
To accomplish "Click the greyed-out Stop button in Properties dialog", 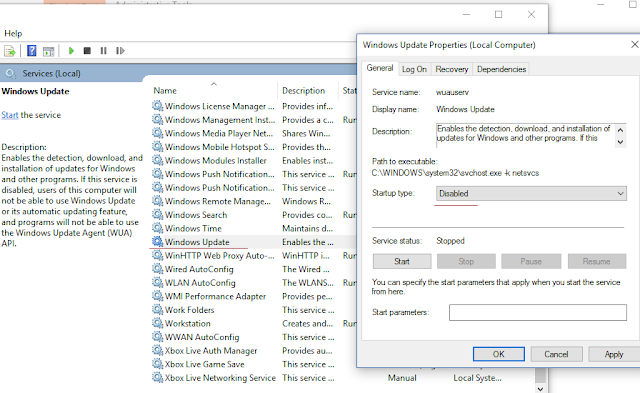I will point(466,261).
